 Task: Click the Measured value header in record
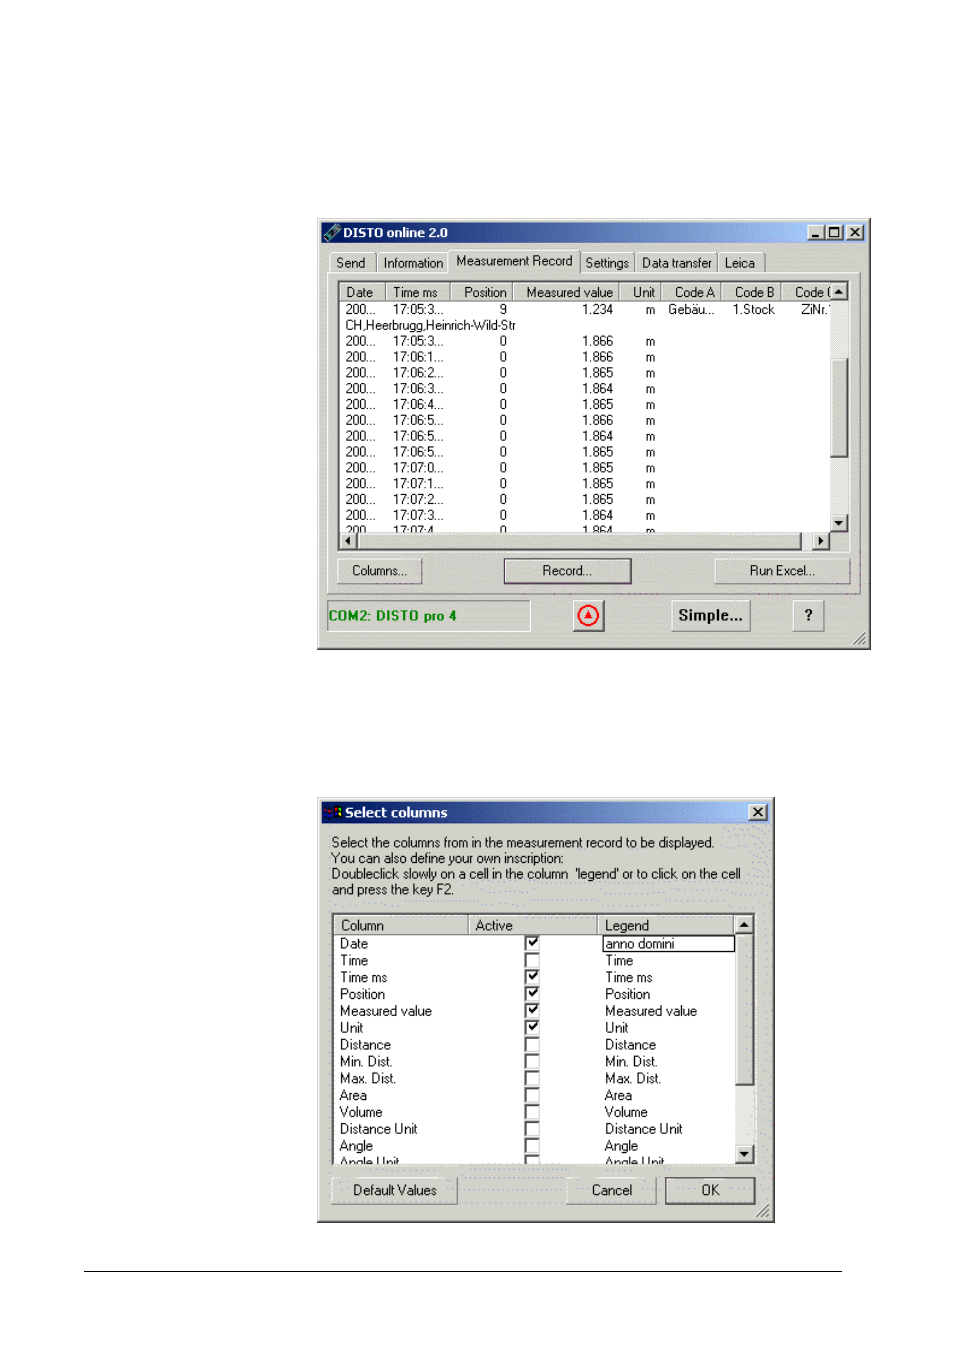pos(569,292)
